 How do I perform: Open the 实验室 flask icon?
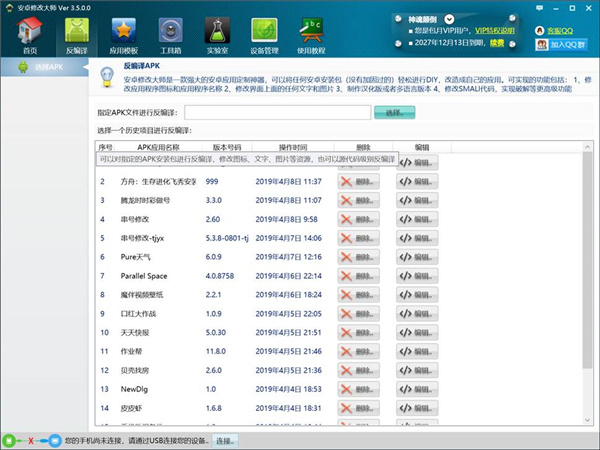click(x=216, y=35)
